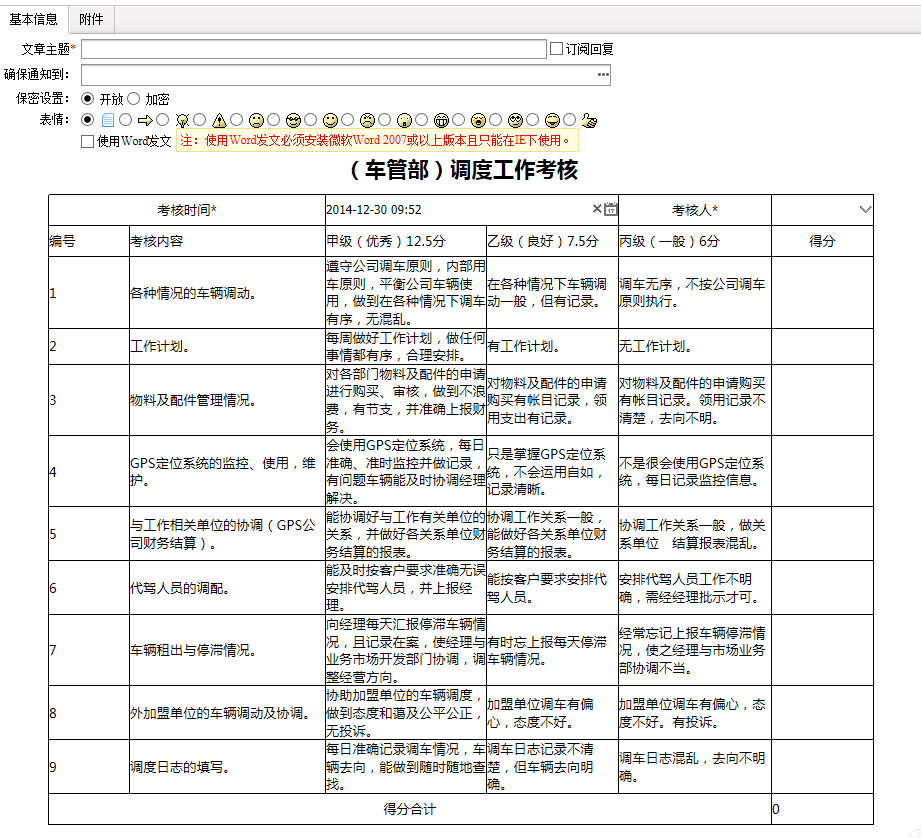This screenshot has width=921, height=838.
Task: Click the 有时忘上报每天停滞车辆情况。 cell
Action: 552,650
